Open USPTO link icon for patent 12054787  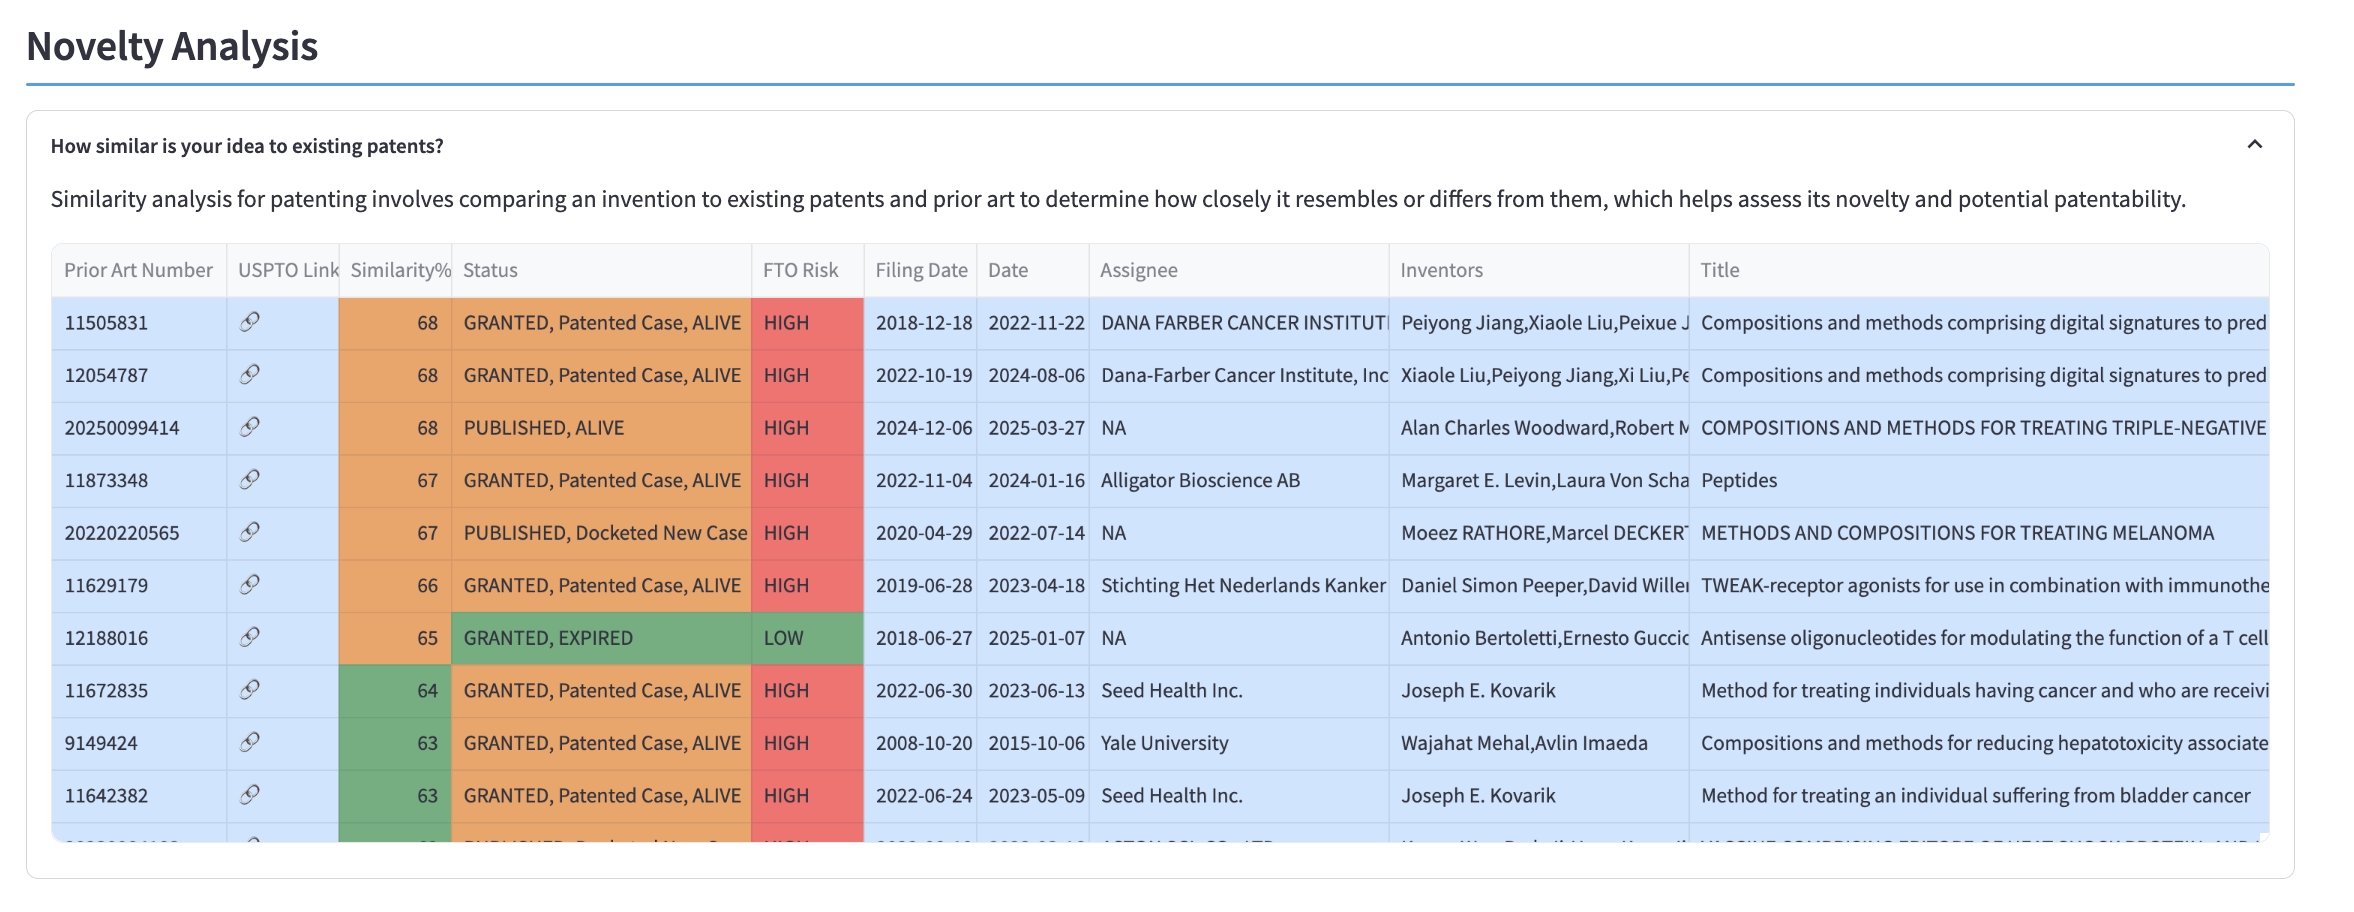point(250,374)
